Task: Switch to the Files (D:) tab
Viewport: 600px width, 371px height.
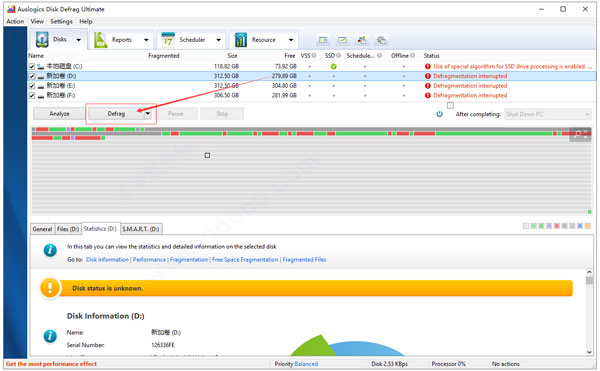Action: click(x=68, y=229)
